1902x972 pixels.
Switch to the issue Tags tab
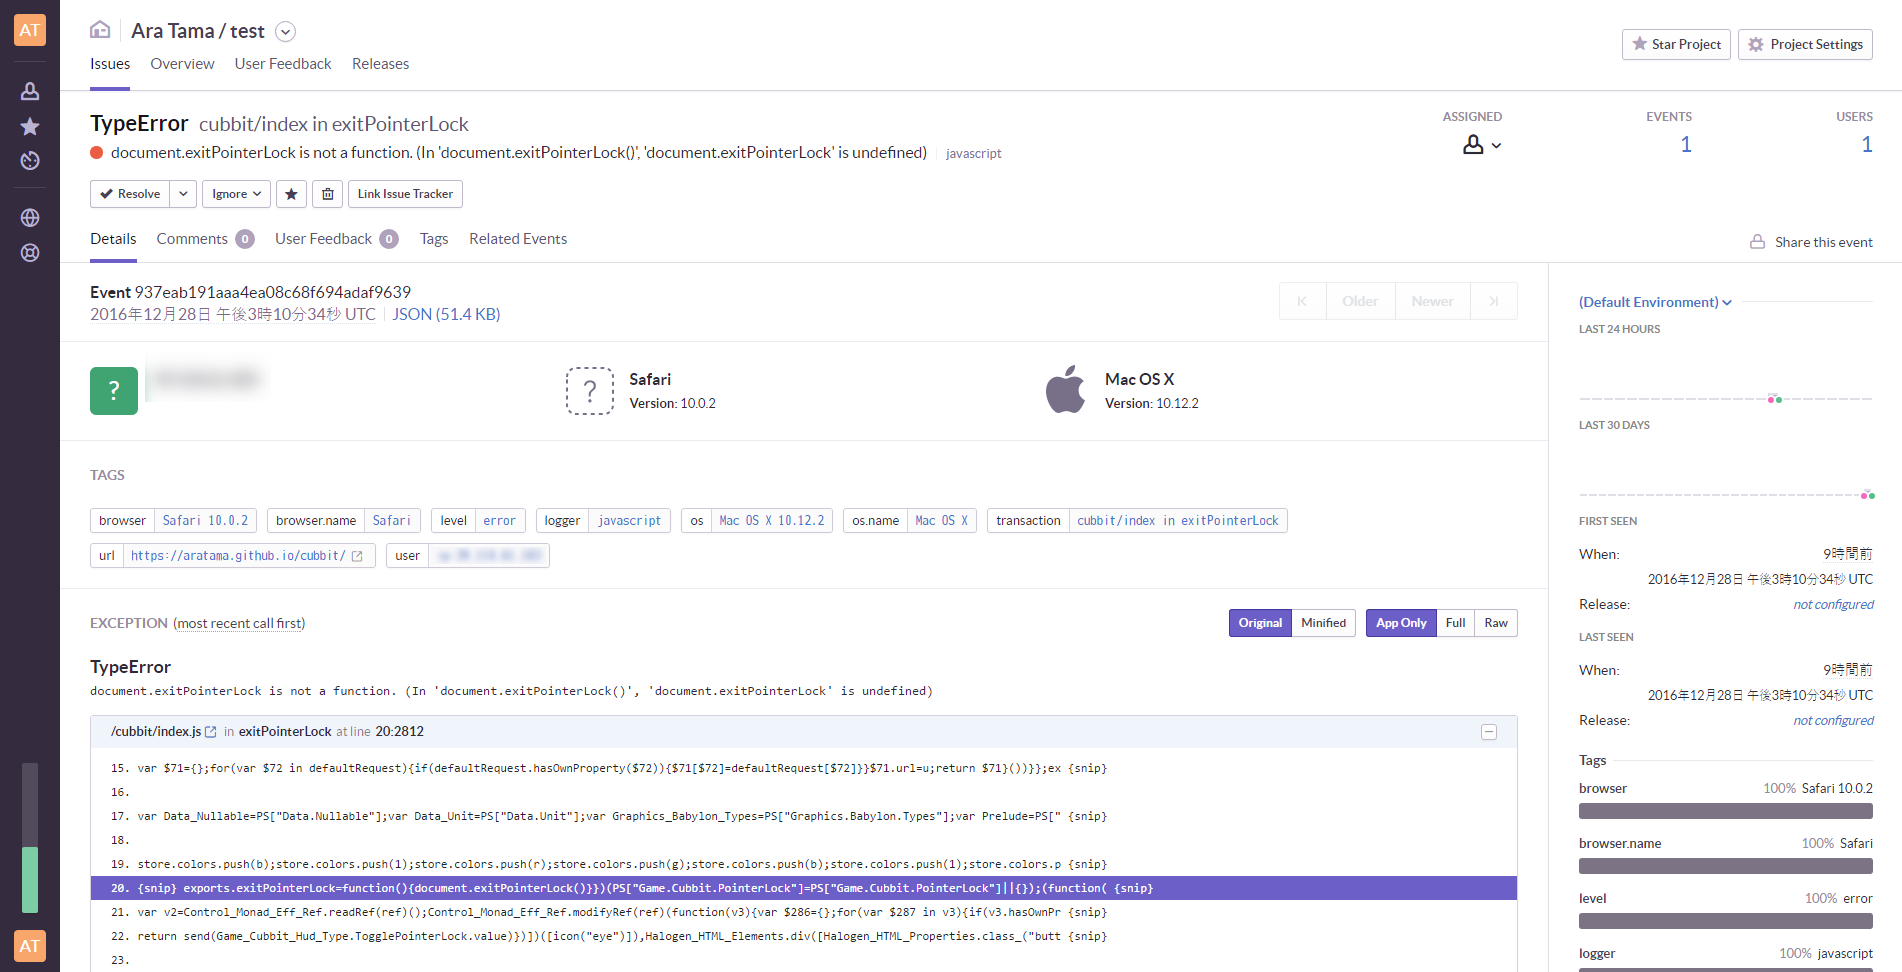[434, 239]
